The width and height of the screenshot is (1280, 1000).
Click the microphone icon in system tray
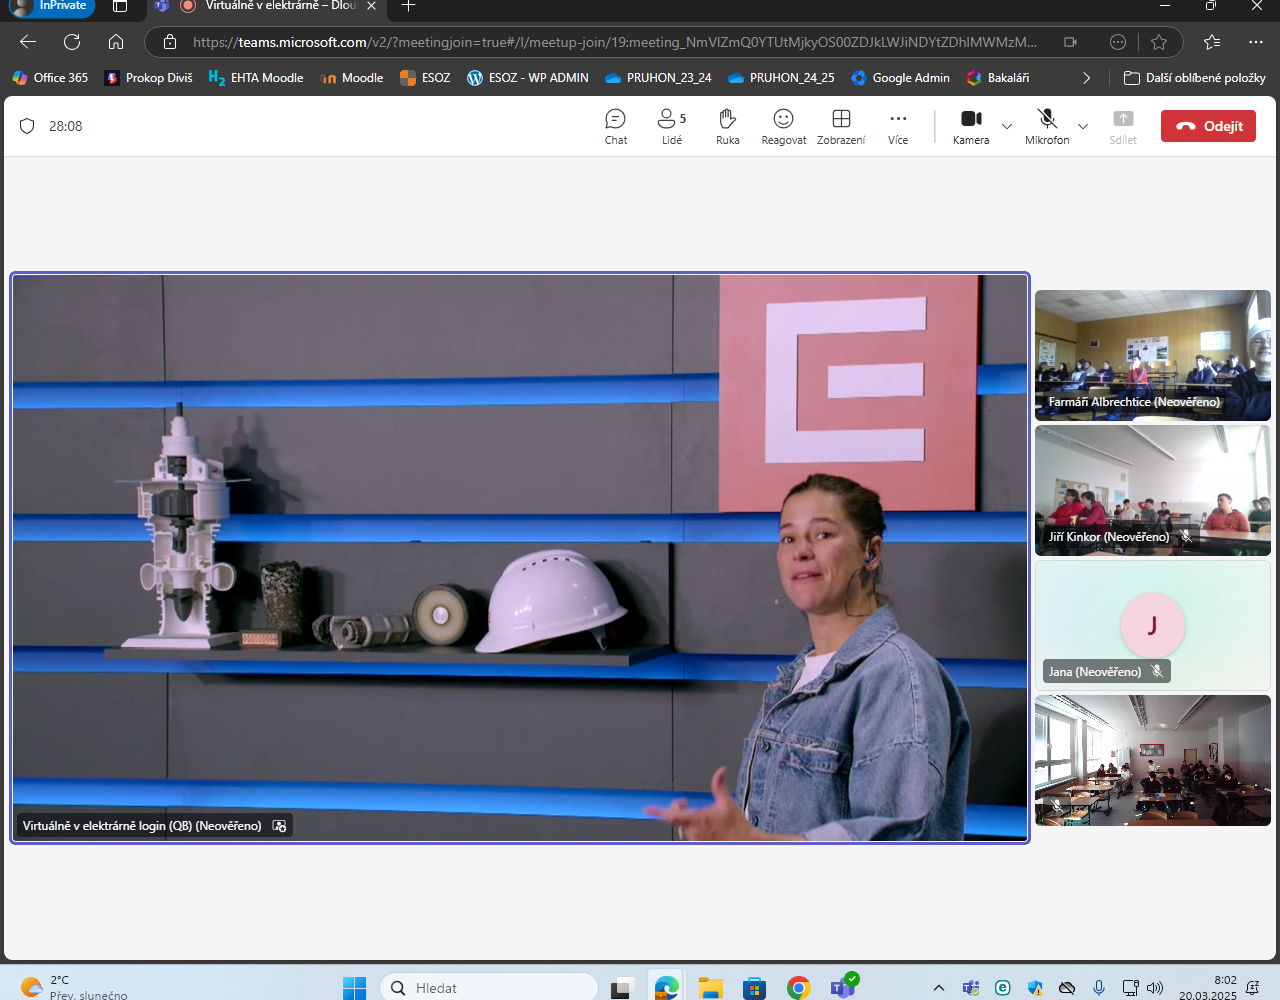1099,988
